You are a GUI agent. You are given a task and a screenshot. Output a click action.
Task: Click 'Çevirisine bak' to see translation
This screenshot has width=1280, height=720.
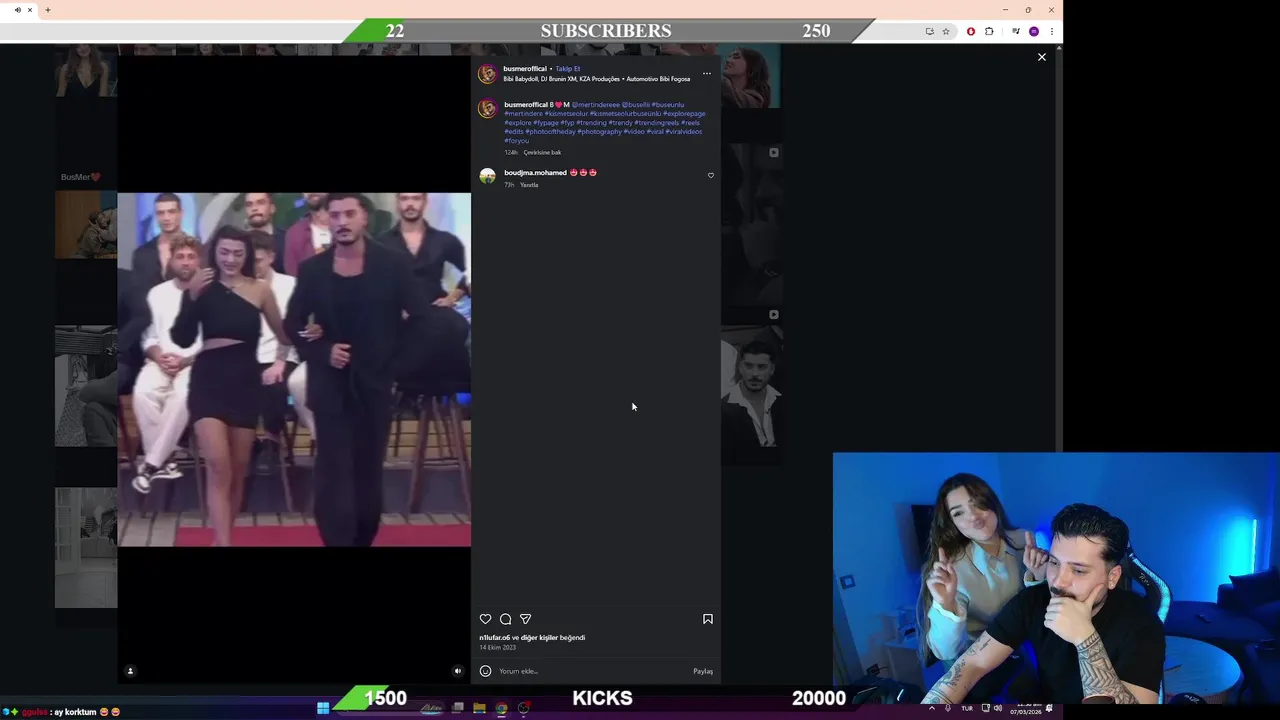pyautogui.click(x=542, y=153)
